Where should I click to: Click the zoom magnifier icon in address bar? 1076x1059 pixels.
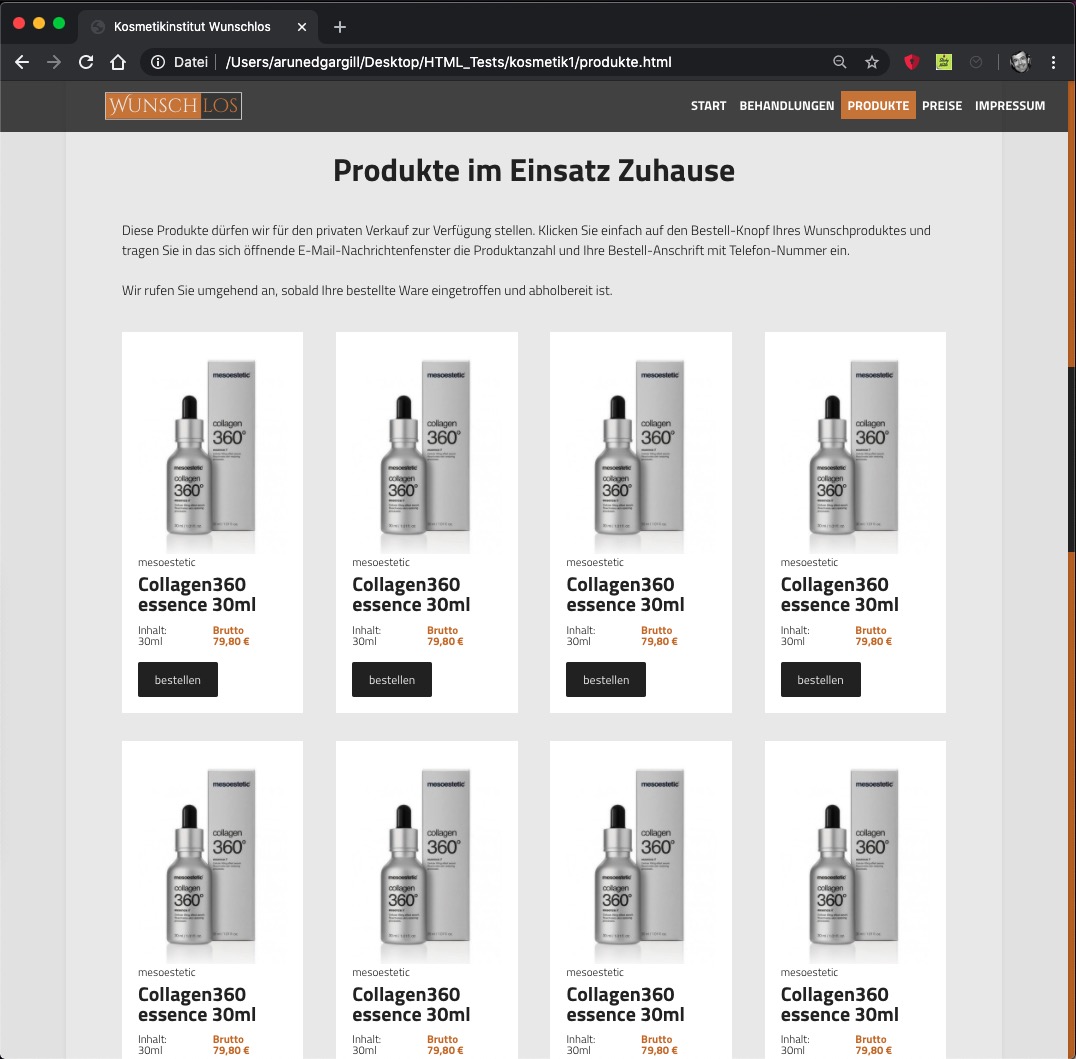[839, 62]
